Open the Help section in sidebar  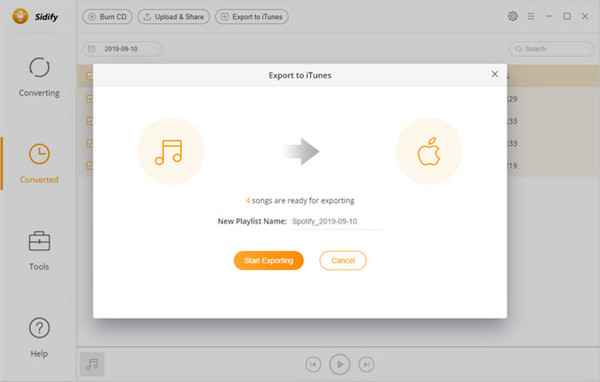click(x=39, y=338)
